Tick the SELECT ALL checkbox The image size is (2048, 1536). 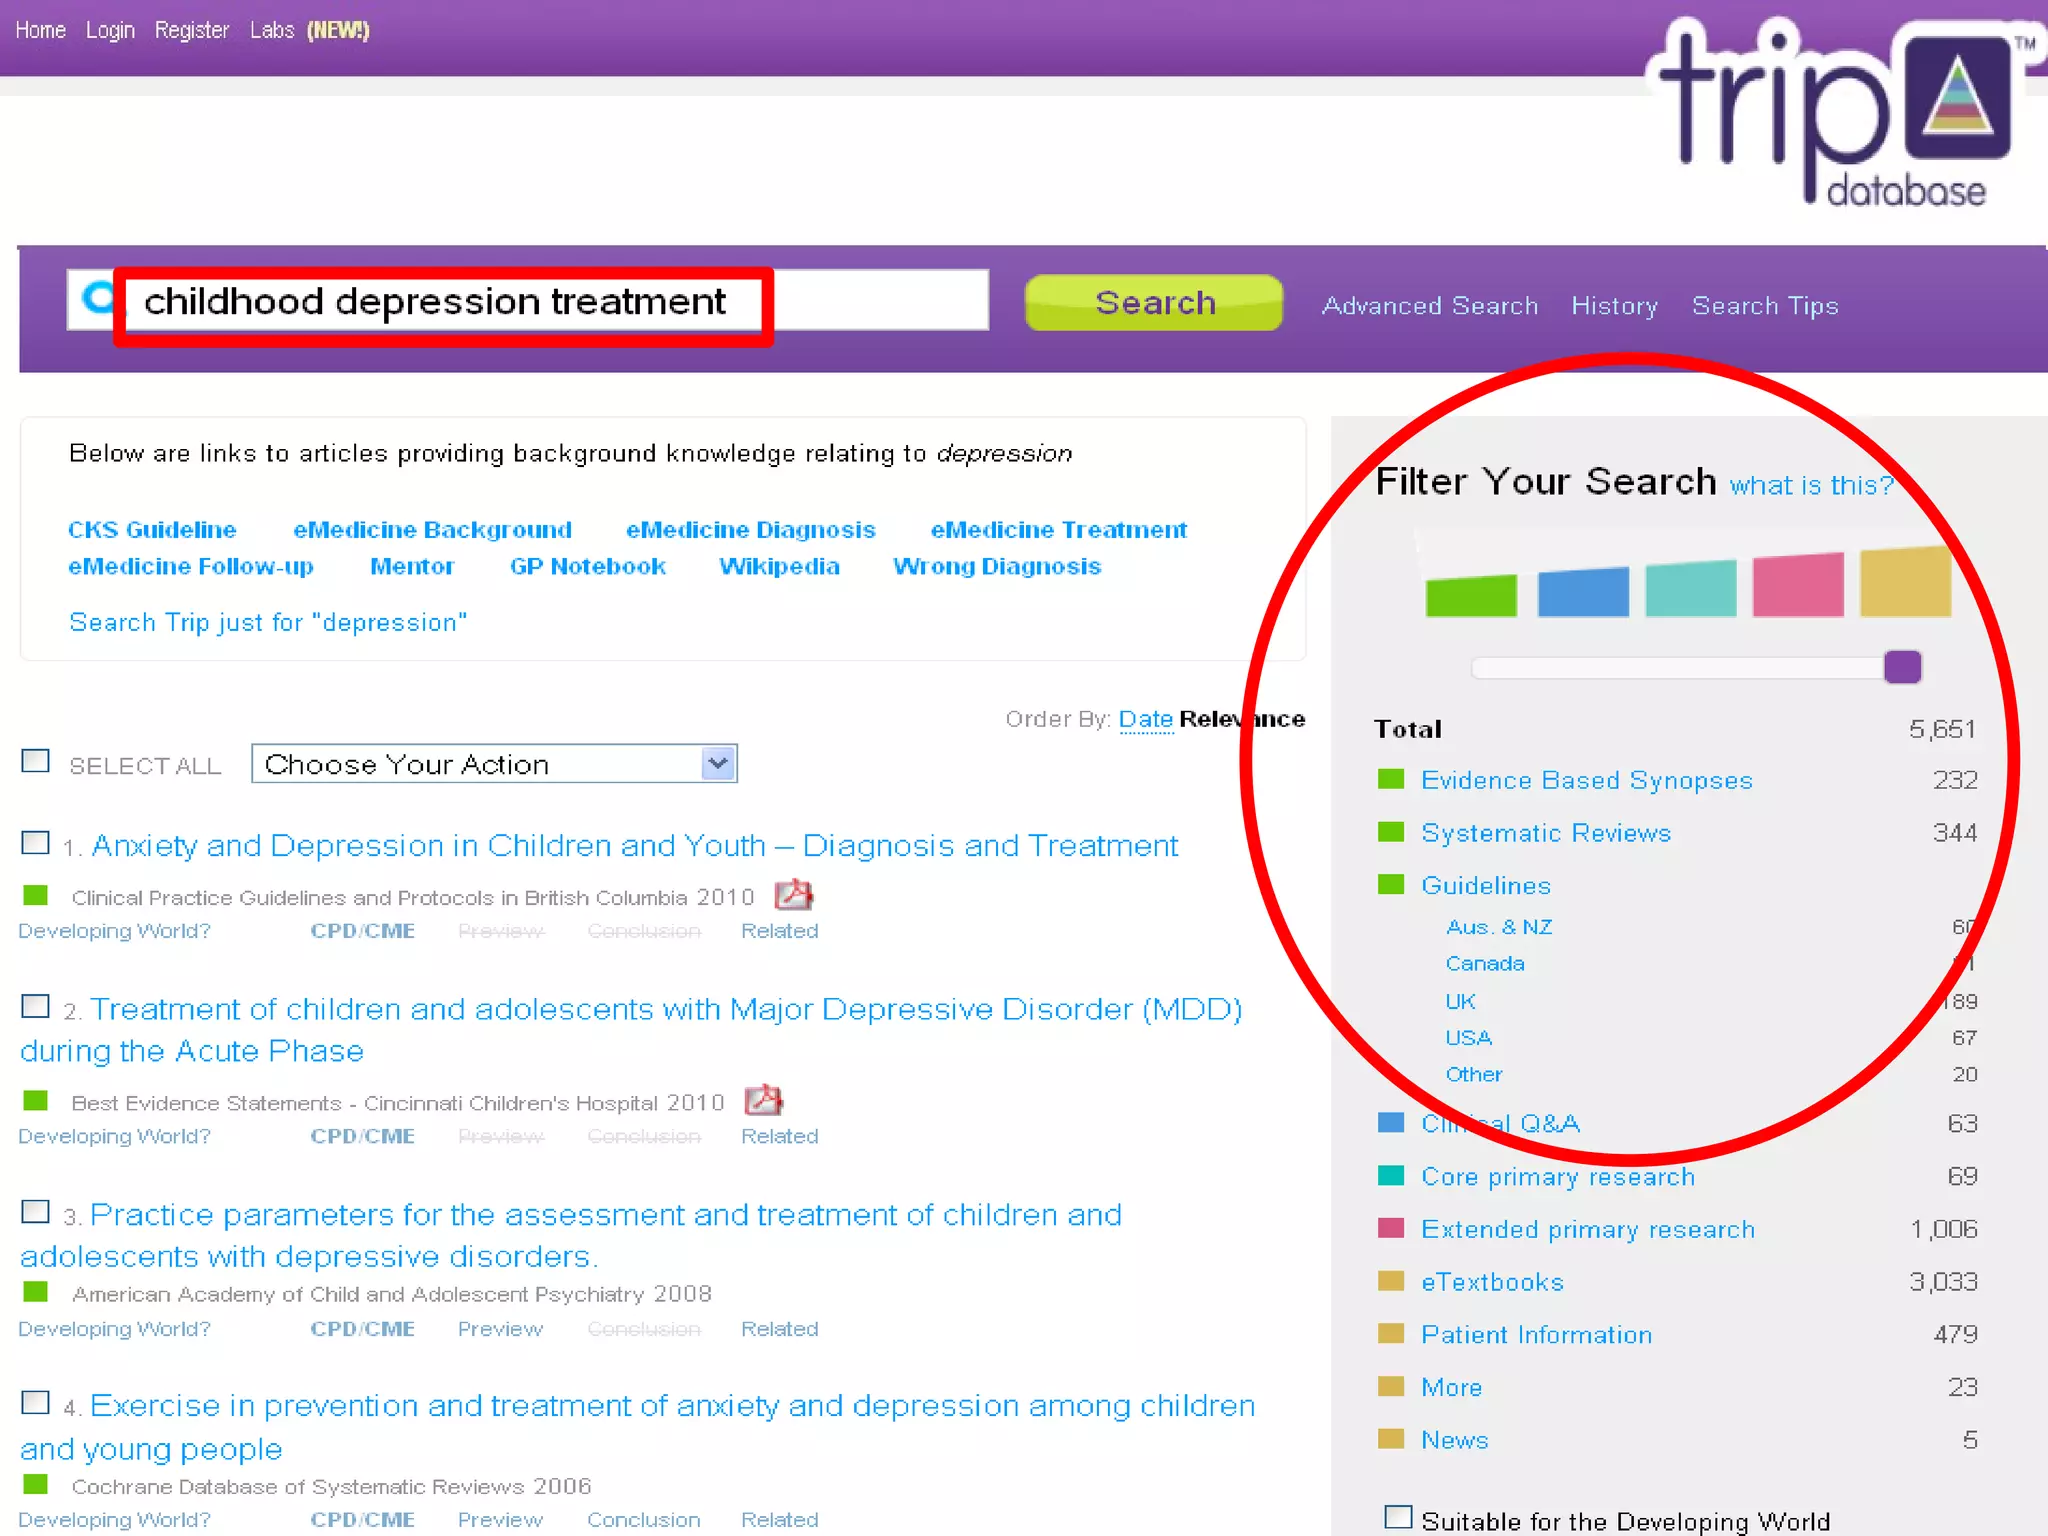pyautogui.click(x=36, y=762)
